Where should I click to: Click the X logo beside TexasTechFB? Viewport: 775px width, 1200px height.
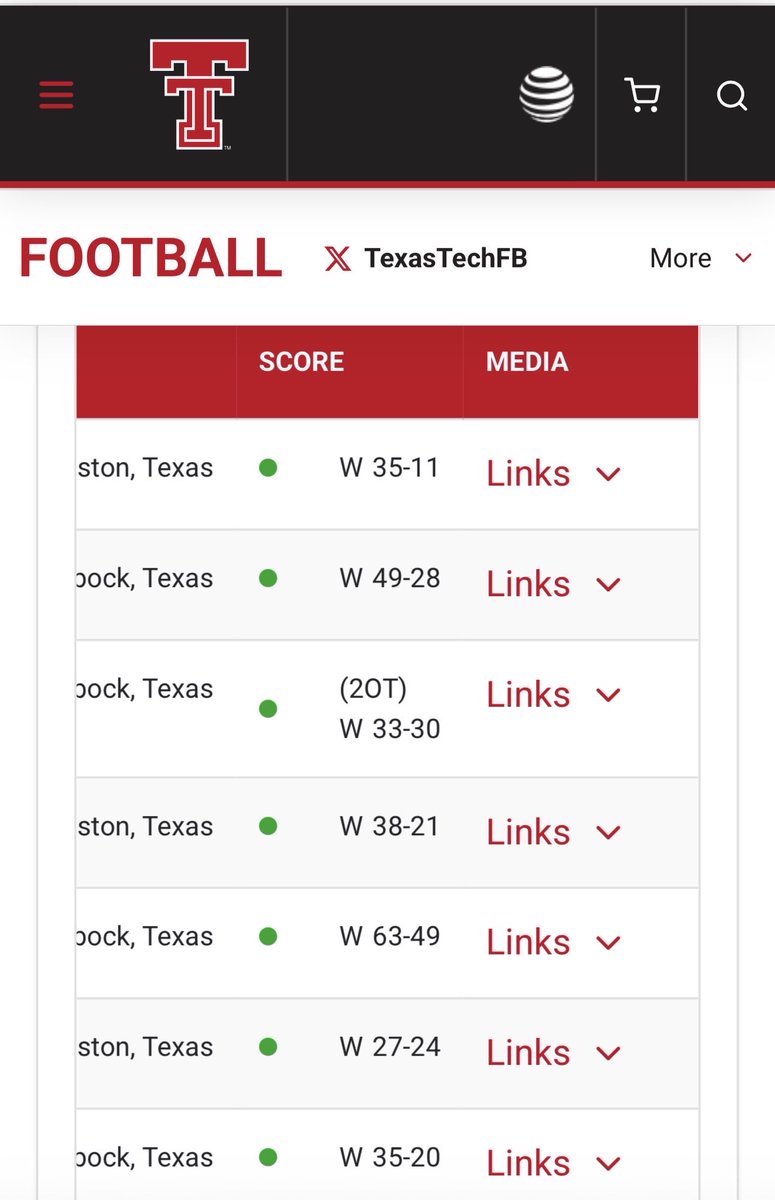pyautogui.click(x=338, y=259)
